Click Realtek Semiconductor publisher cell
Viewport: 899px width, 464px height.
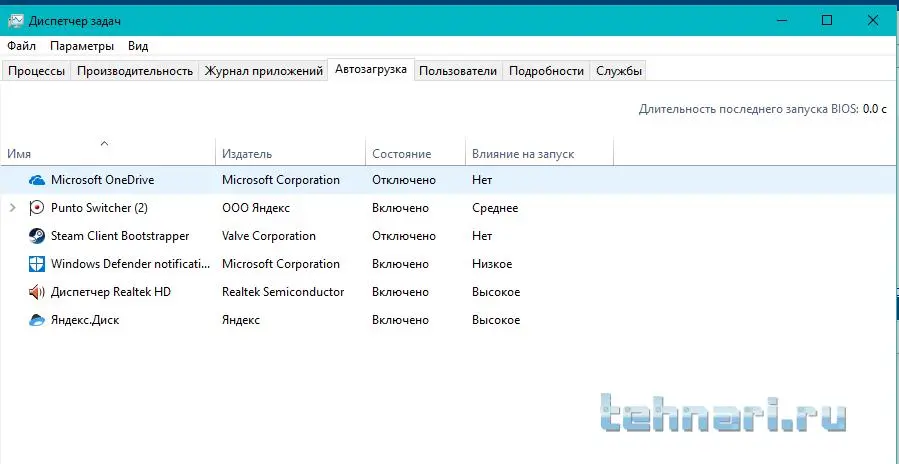(283, 293)
